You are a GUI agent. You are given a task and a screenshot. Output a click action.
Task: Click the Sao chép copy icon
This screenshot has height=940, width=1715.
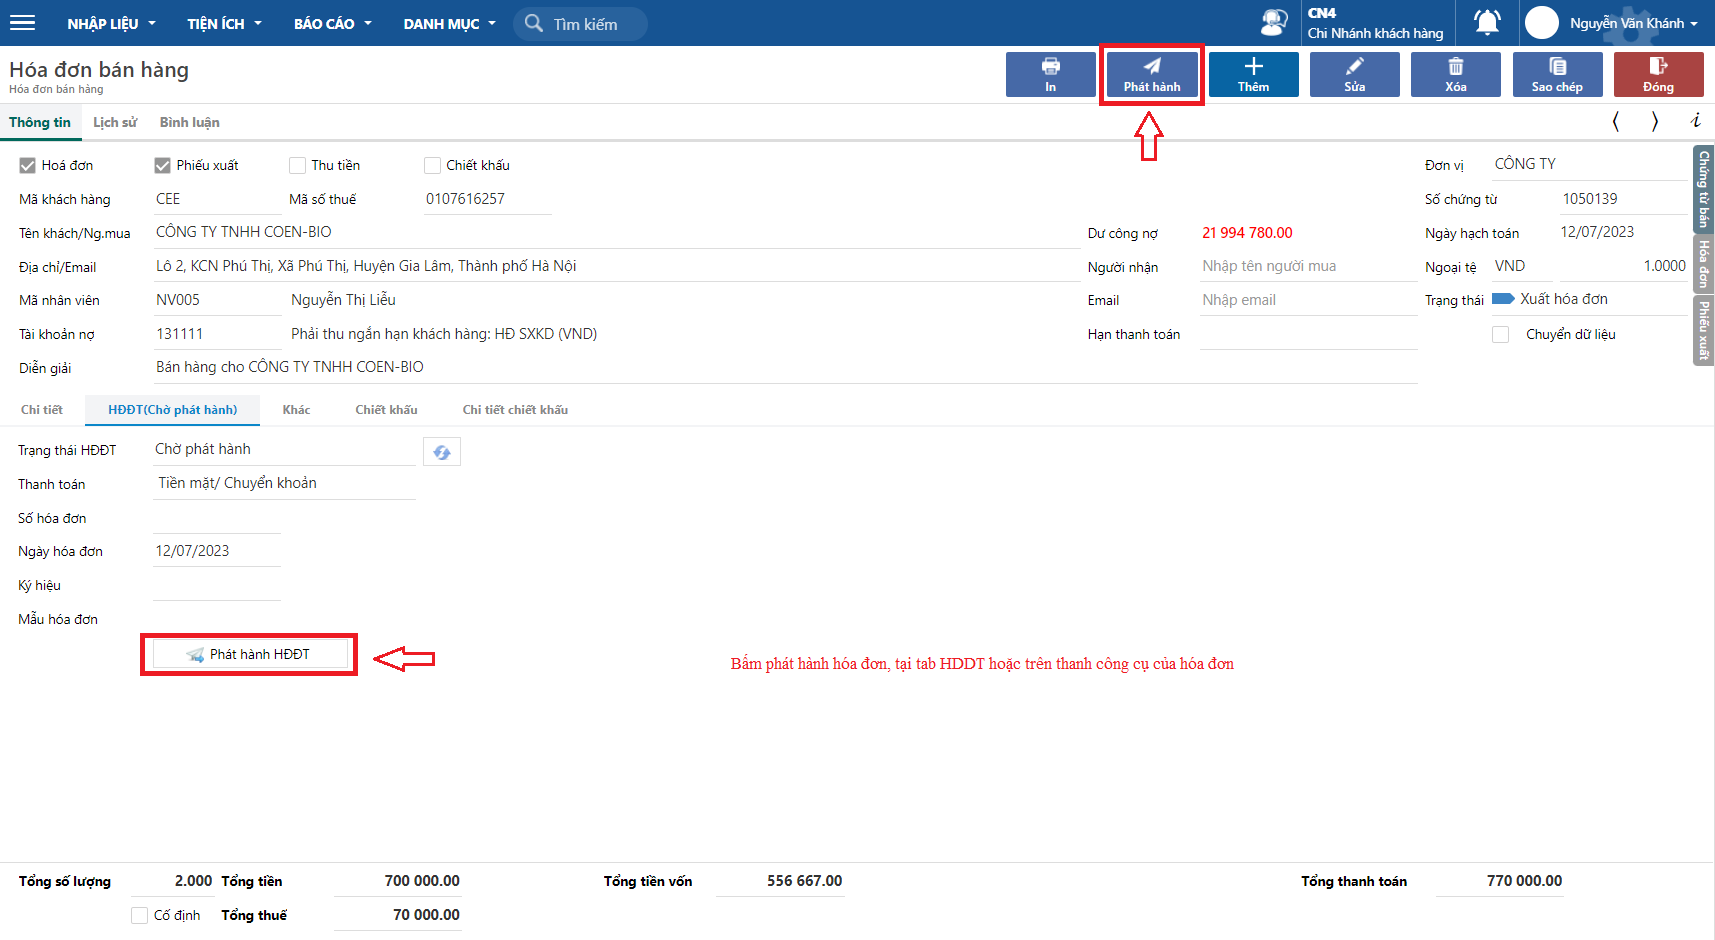(x=1557, y=67)
